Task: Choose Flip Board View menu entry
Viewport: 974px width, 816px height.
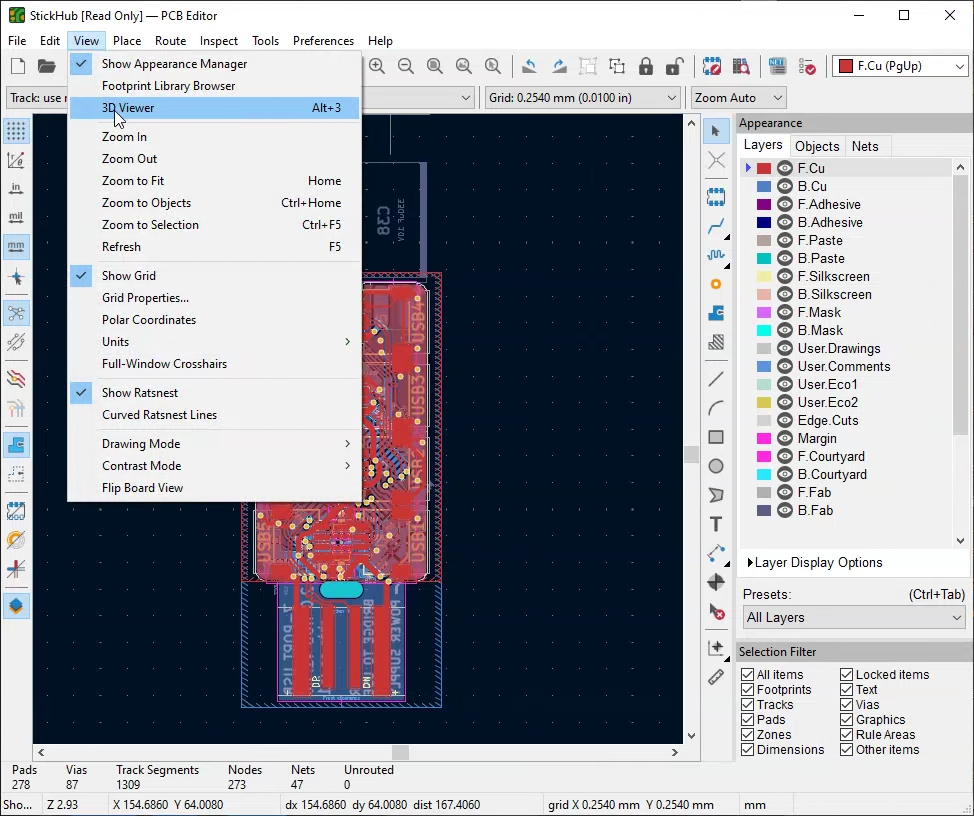Action: [142, 488]
